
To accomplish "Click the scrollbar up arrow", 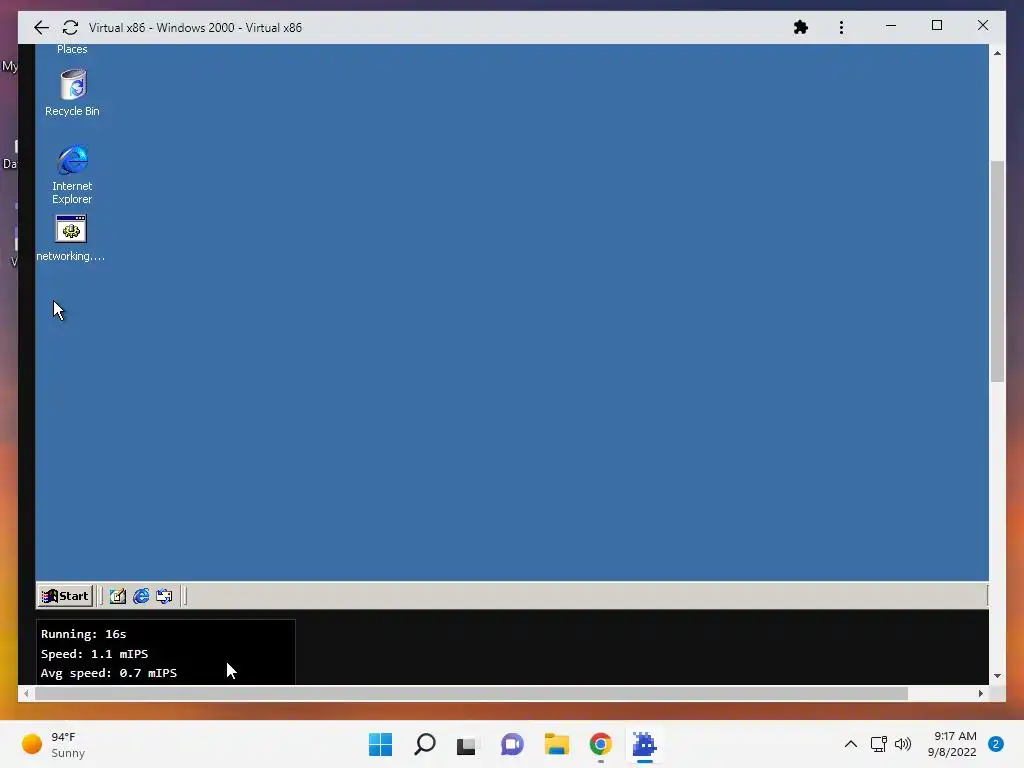I will tap(997, 53).
